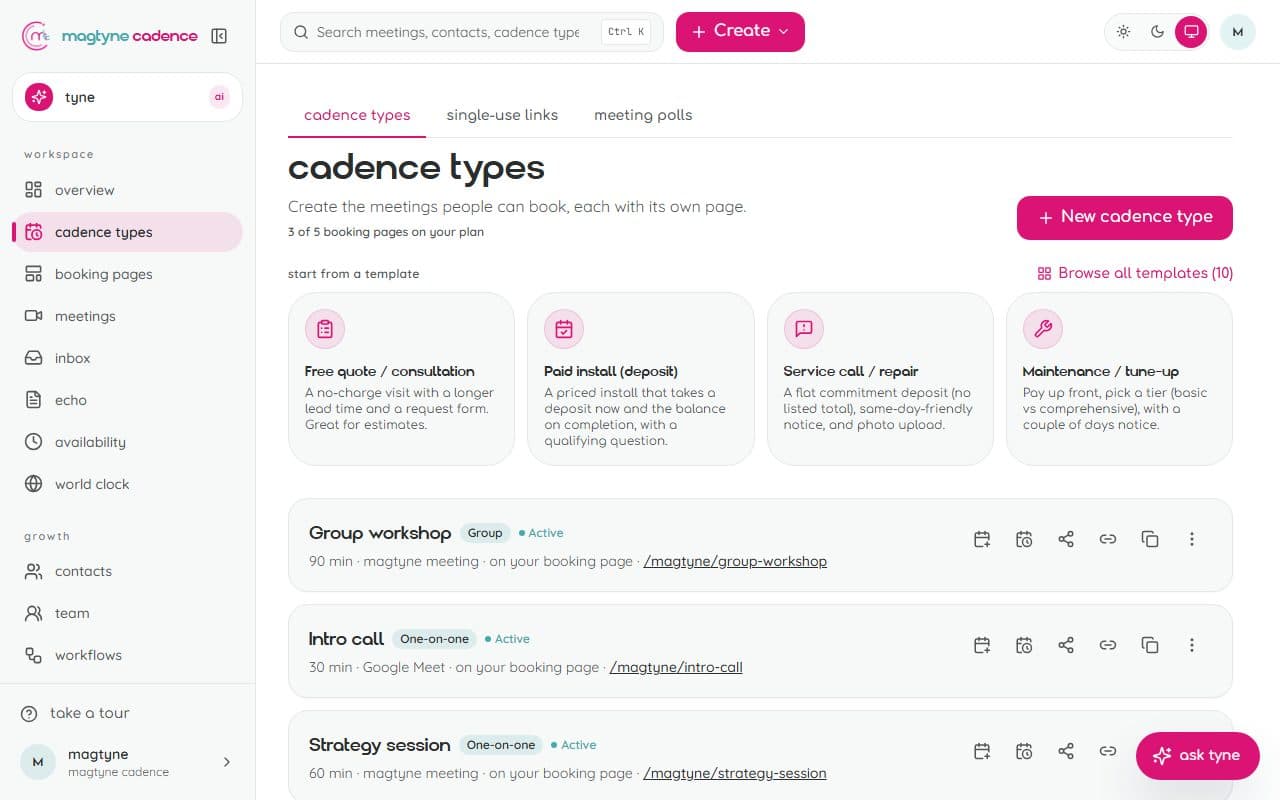Choose Maintenance / tune-up template

pyautogui.click(x=1119, y=379)
